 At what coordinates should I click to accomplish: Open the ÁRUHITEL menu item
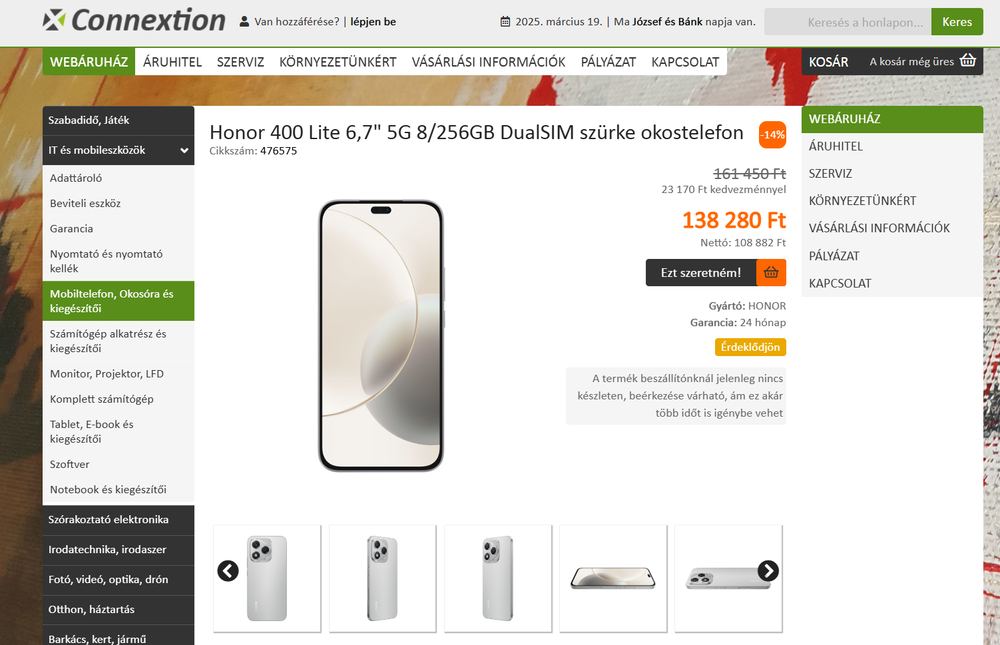coord(172,62)
